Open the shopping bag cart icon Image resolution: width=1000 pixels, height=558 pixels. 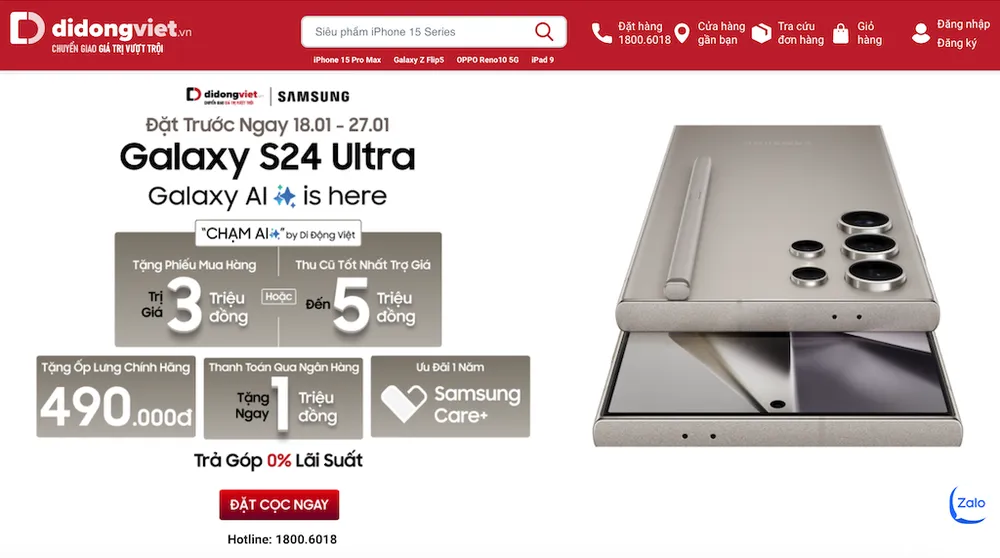pos(841,33)
